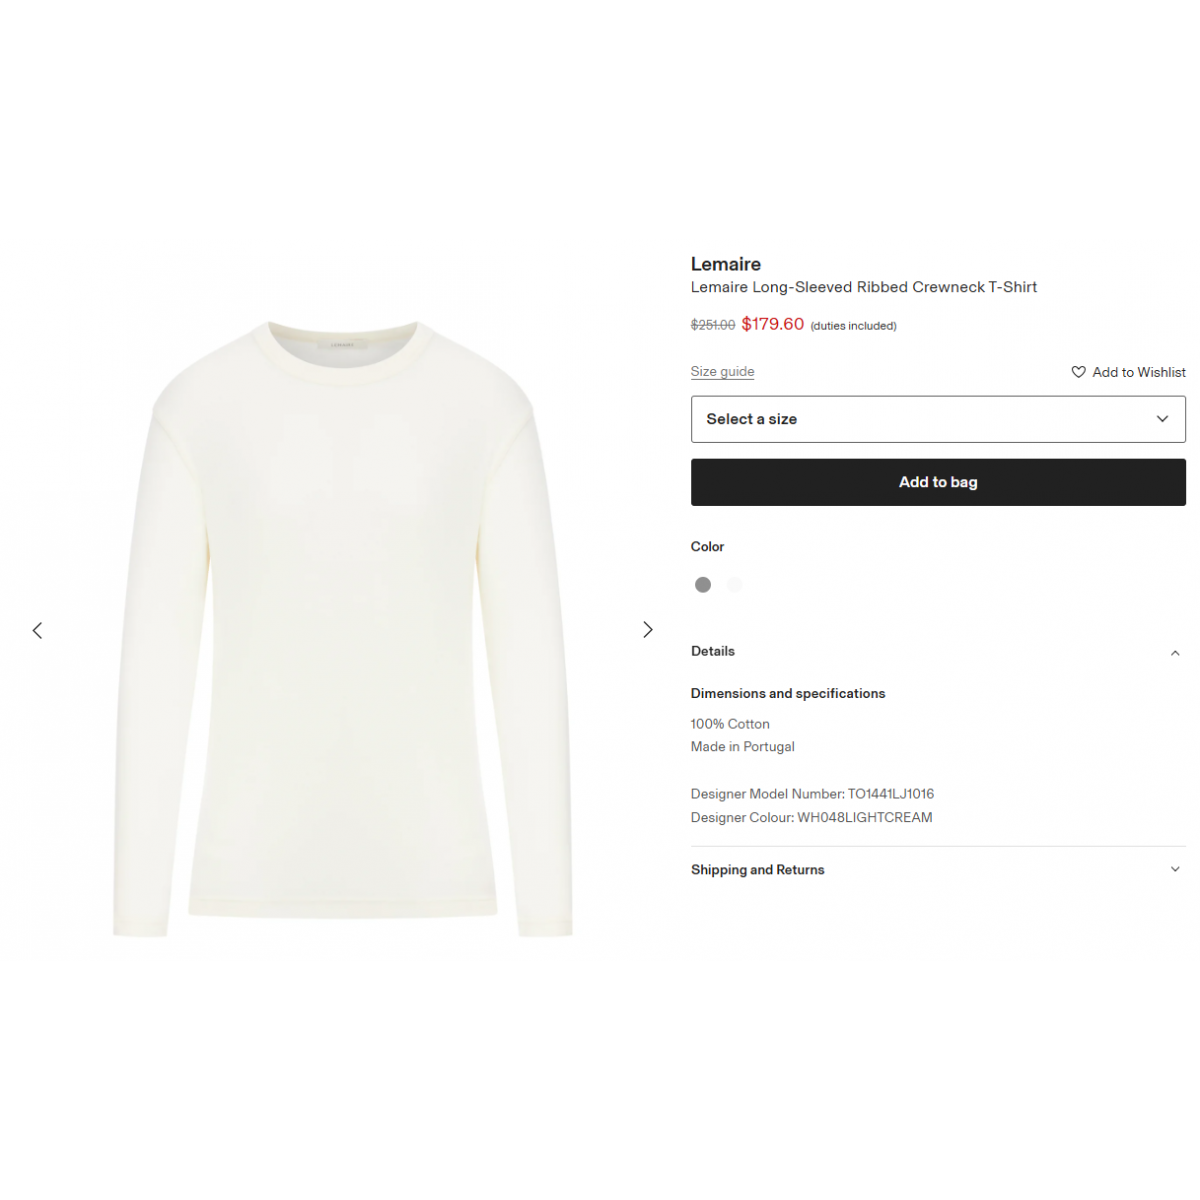Click the $179.60 sale price
The image size is (1200, 1200).
tap(773, 324)
